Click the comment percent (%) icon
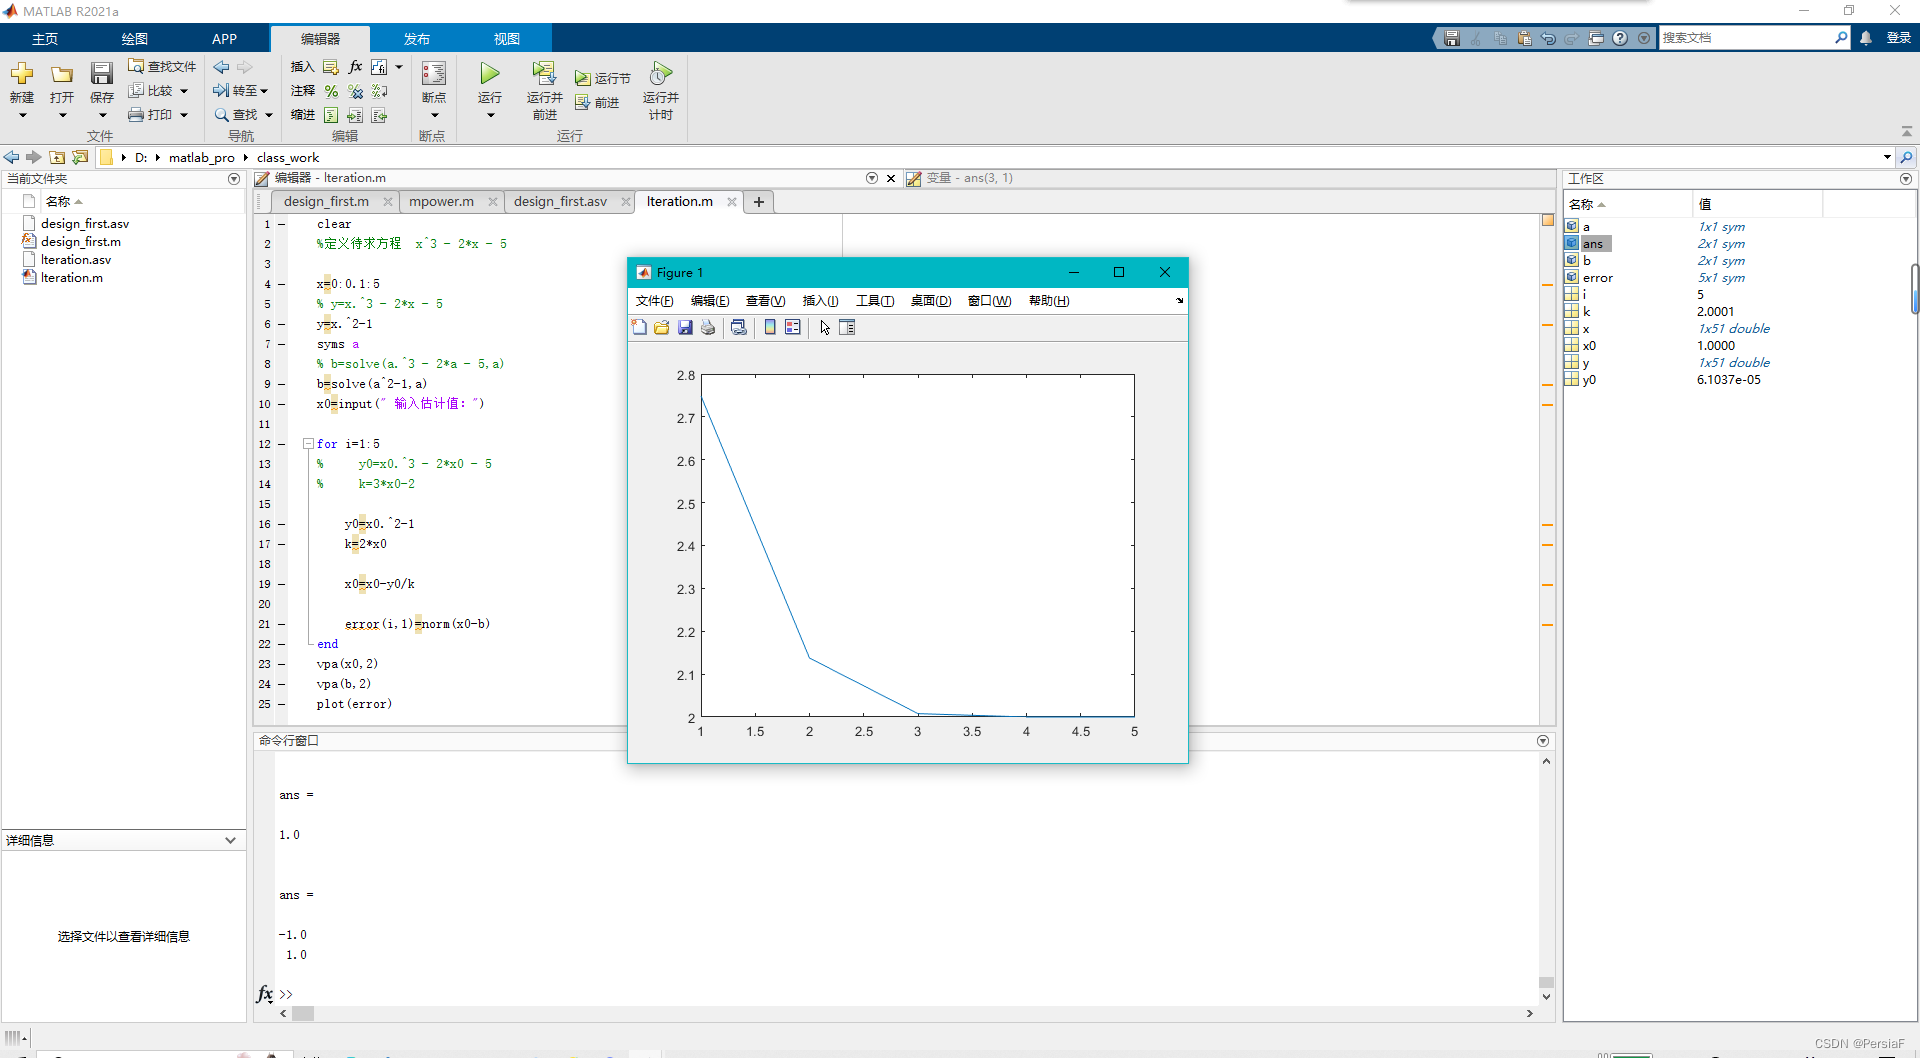 pyautogui.click(x=331, y=91)
